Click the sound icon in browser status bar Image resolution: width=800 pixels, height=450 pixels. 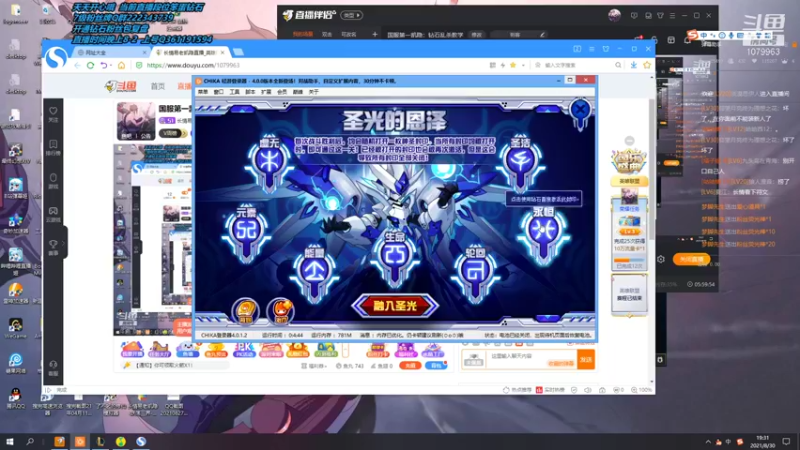(x=588, y=390)
